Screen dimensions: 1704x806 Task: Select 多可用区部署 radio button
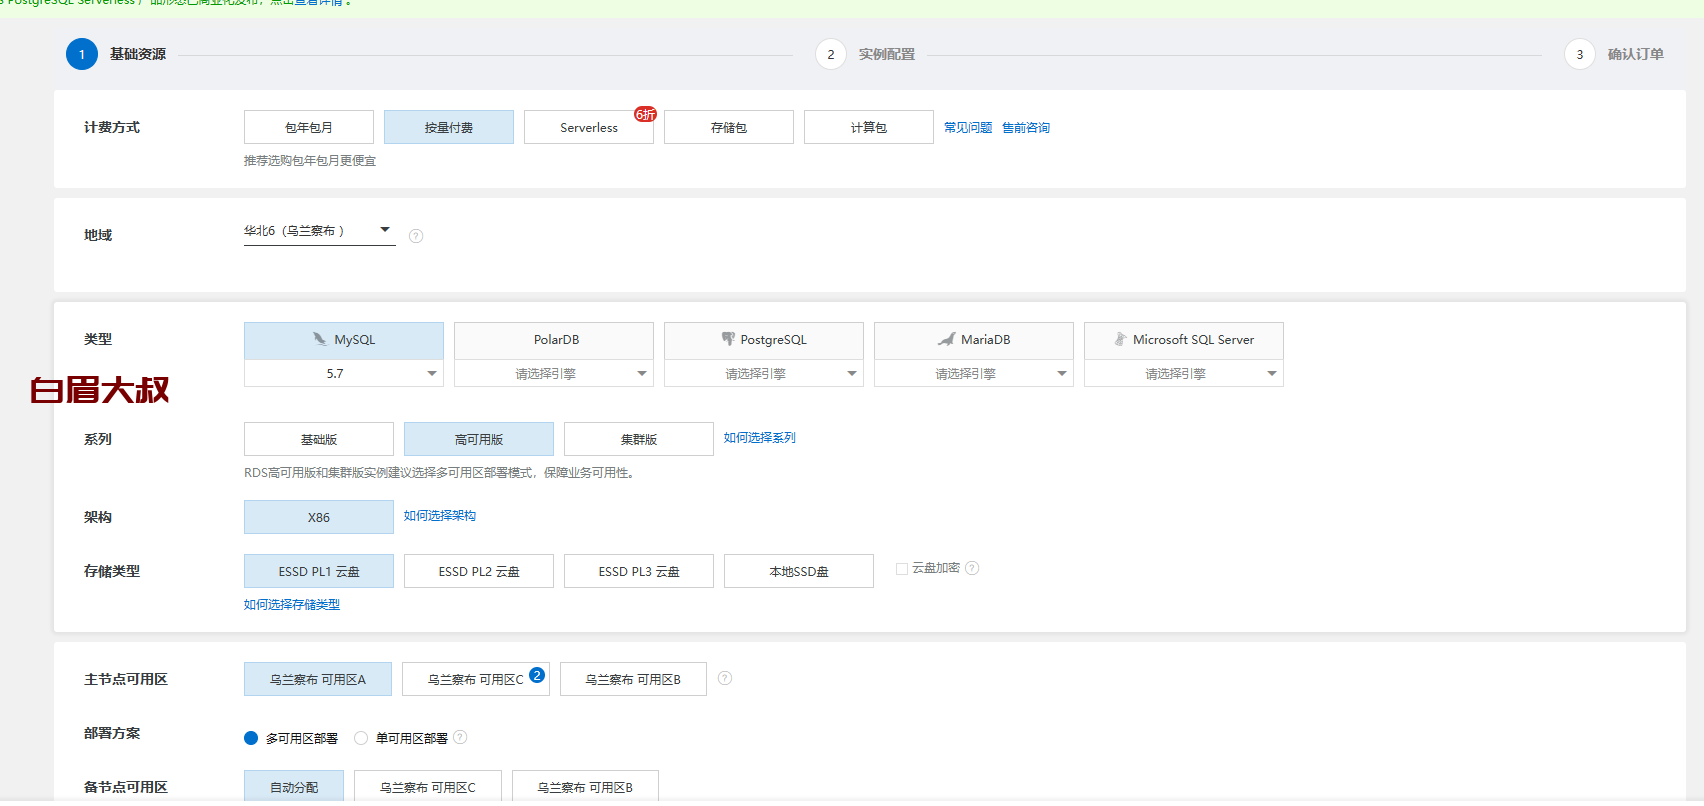click(x=251, y=738)
